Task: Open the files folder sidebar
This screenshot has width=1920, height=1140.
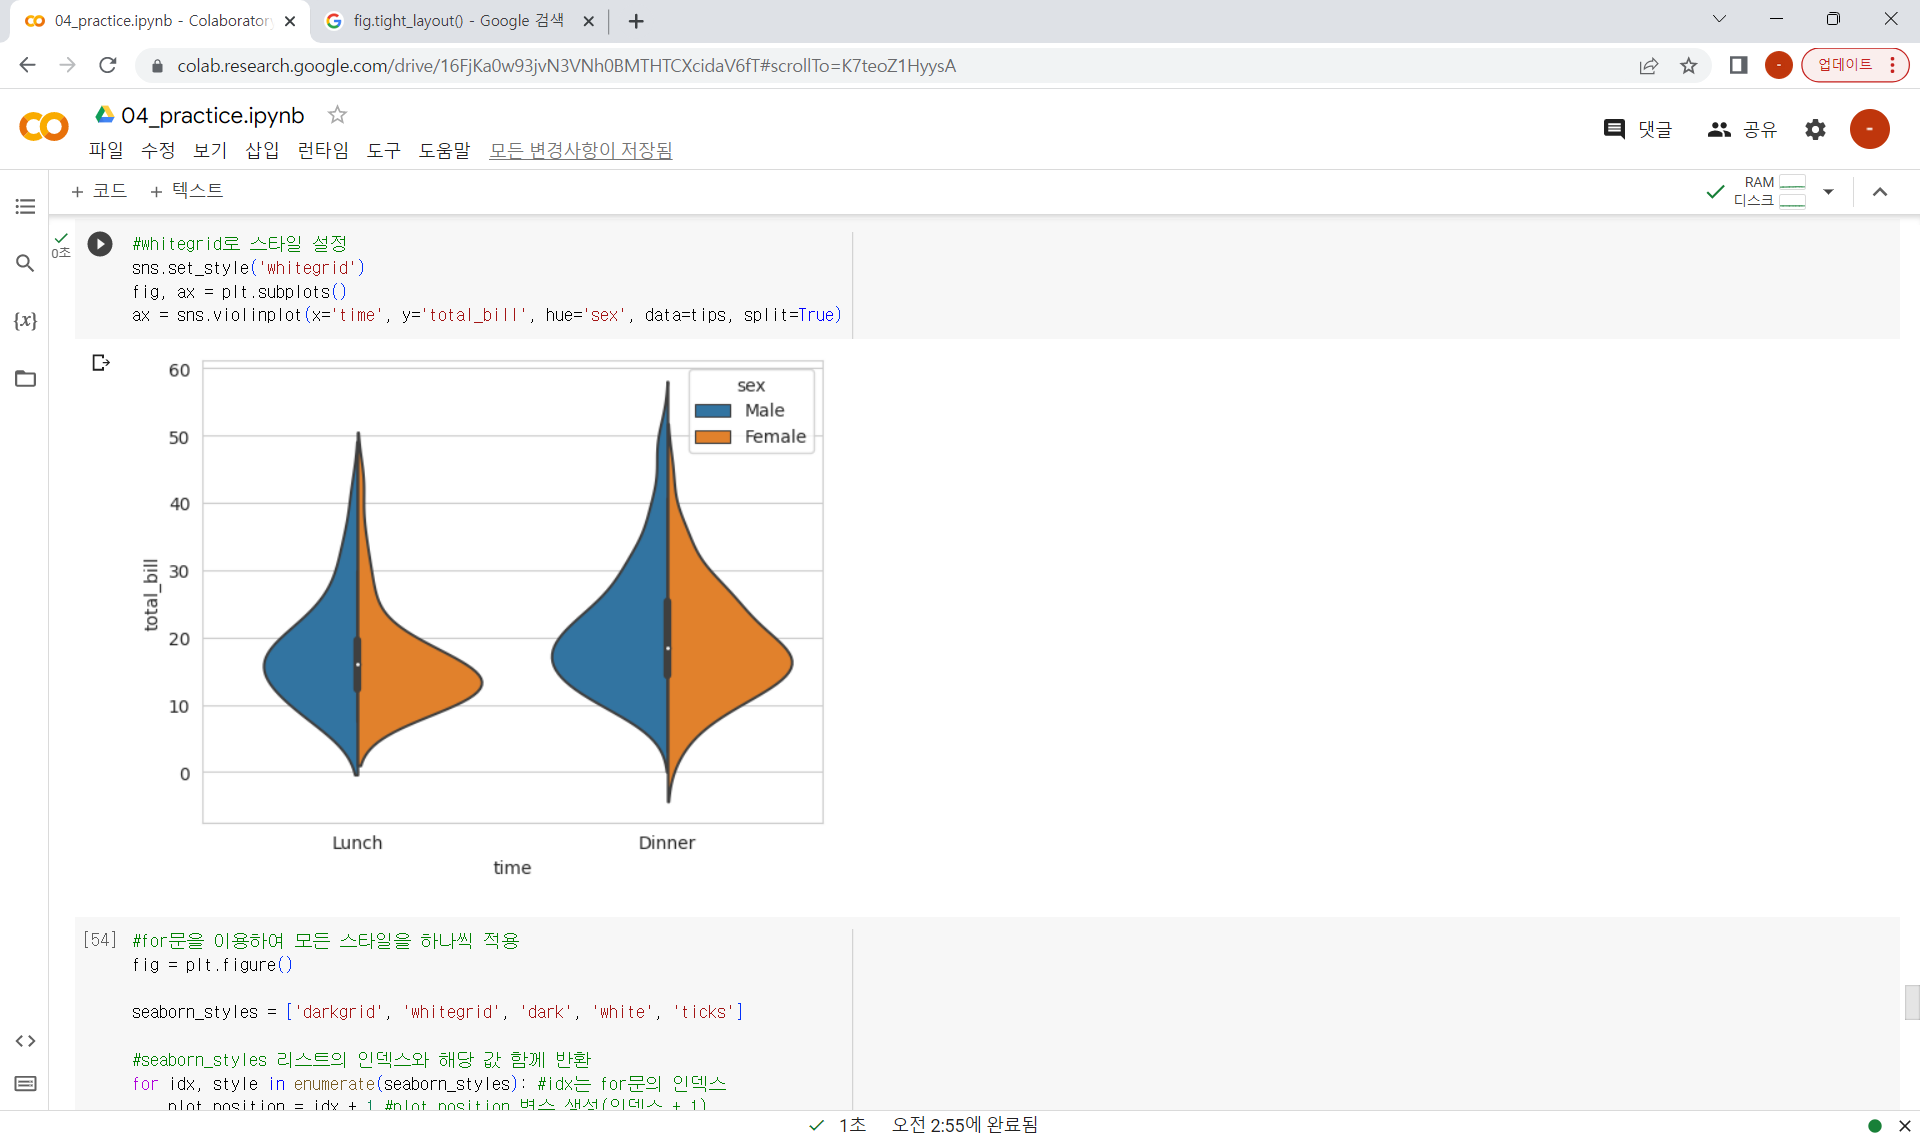Action: coord(25,379)
